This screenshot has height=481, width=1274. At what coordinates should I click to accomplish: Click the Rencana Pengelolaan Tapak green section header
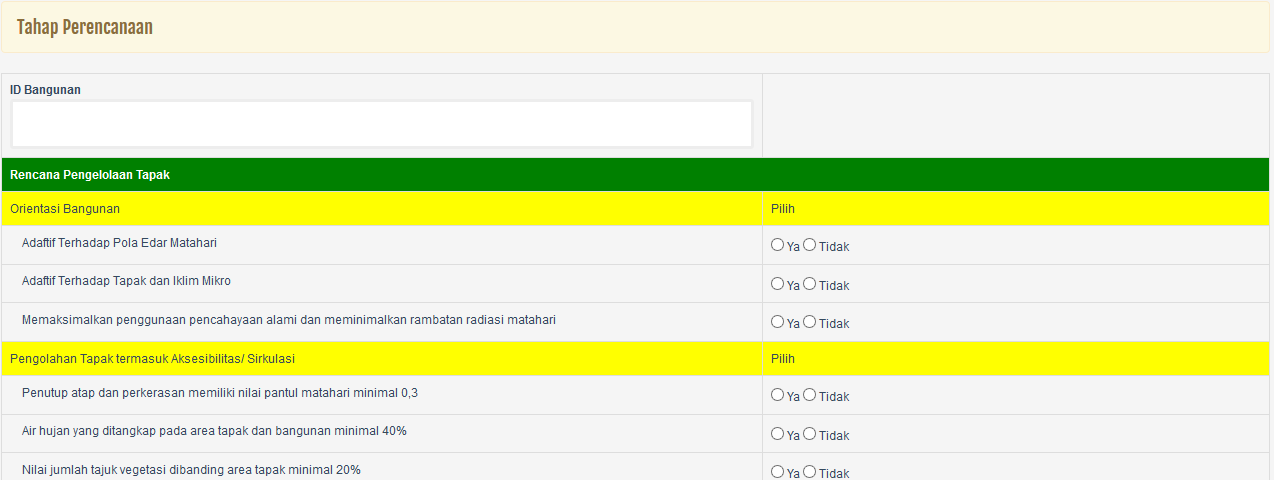(x=90, y=175)
